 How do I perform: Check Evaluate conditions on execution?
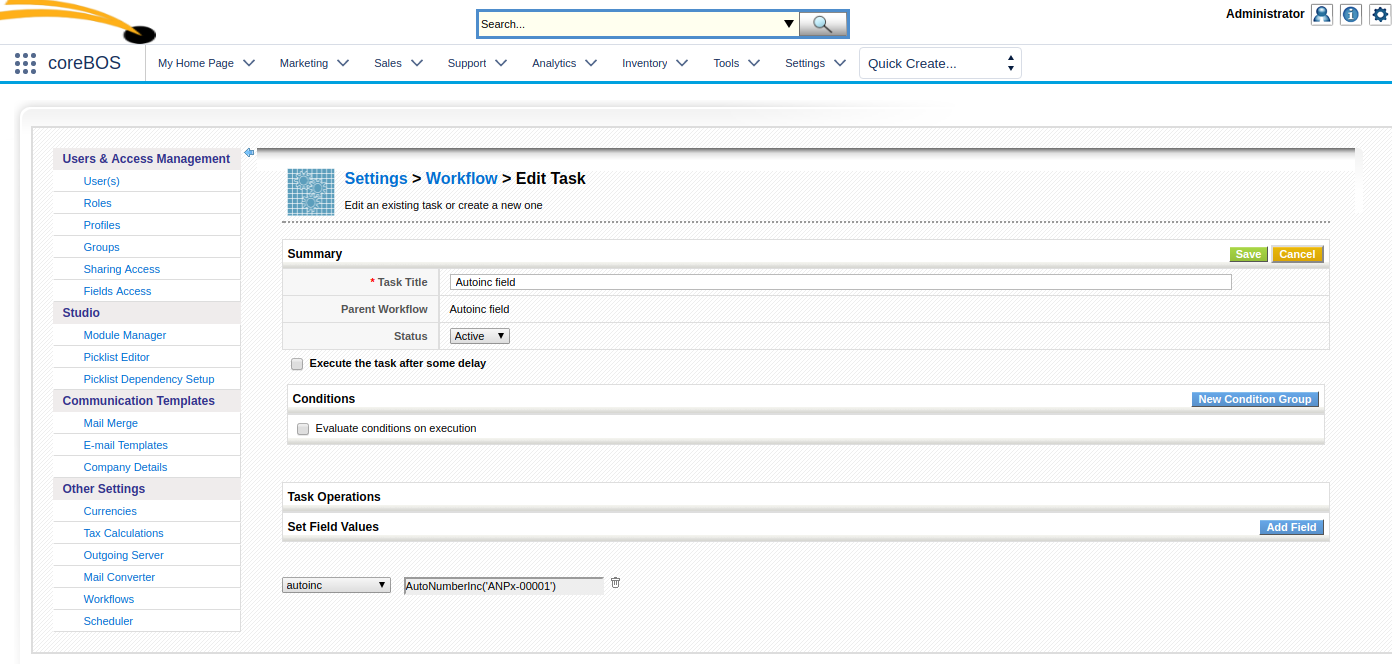(303, 429)
